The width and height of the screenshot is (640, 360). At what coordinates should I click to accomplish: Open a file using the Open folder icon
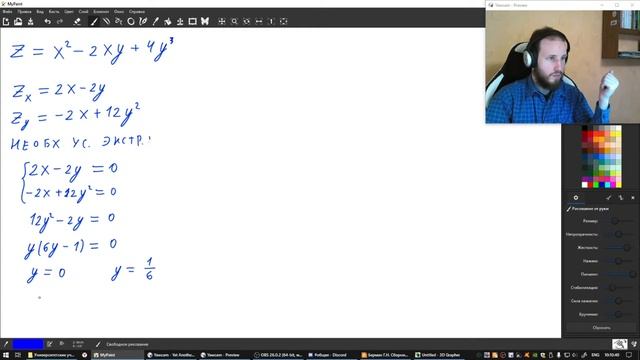(18, 21)
